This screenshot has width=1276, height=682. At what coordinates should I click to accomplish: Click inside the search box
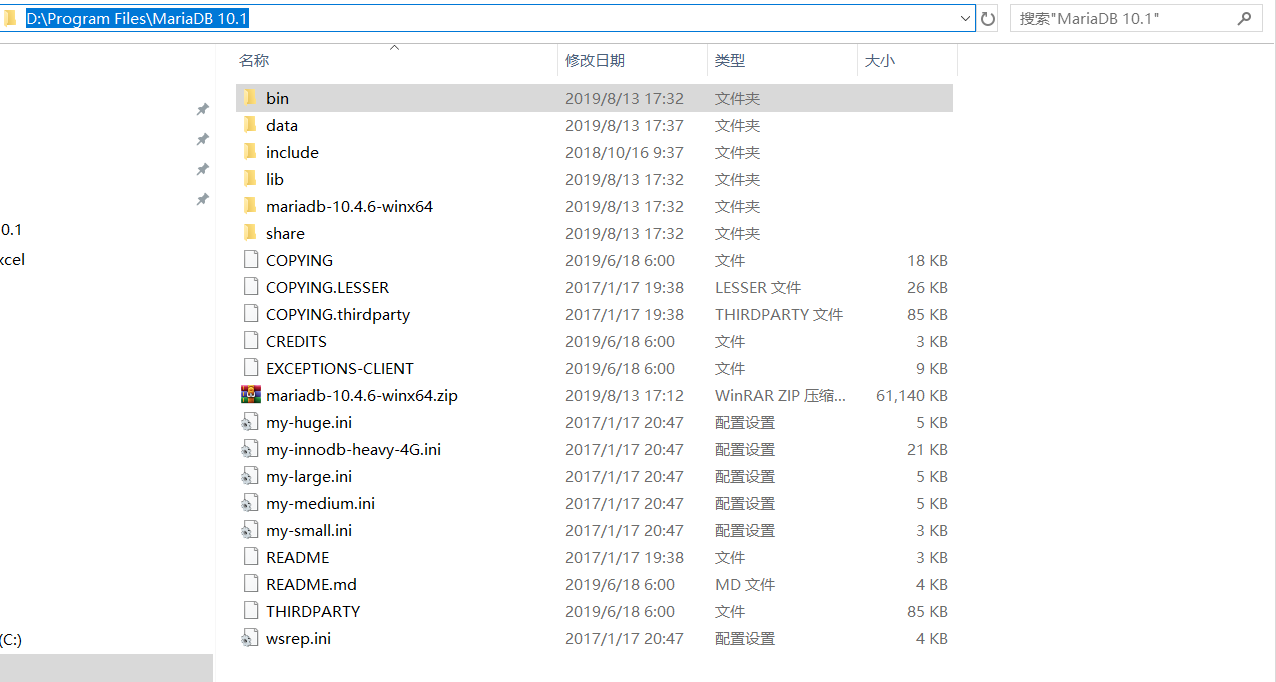tap(1120, 18)
